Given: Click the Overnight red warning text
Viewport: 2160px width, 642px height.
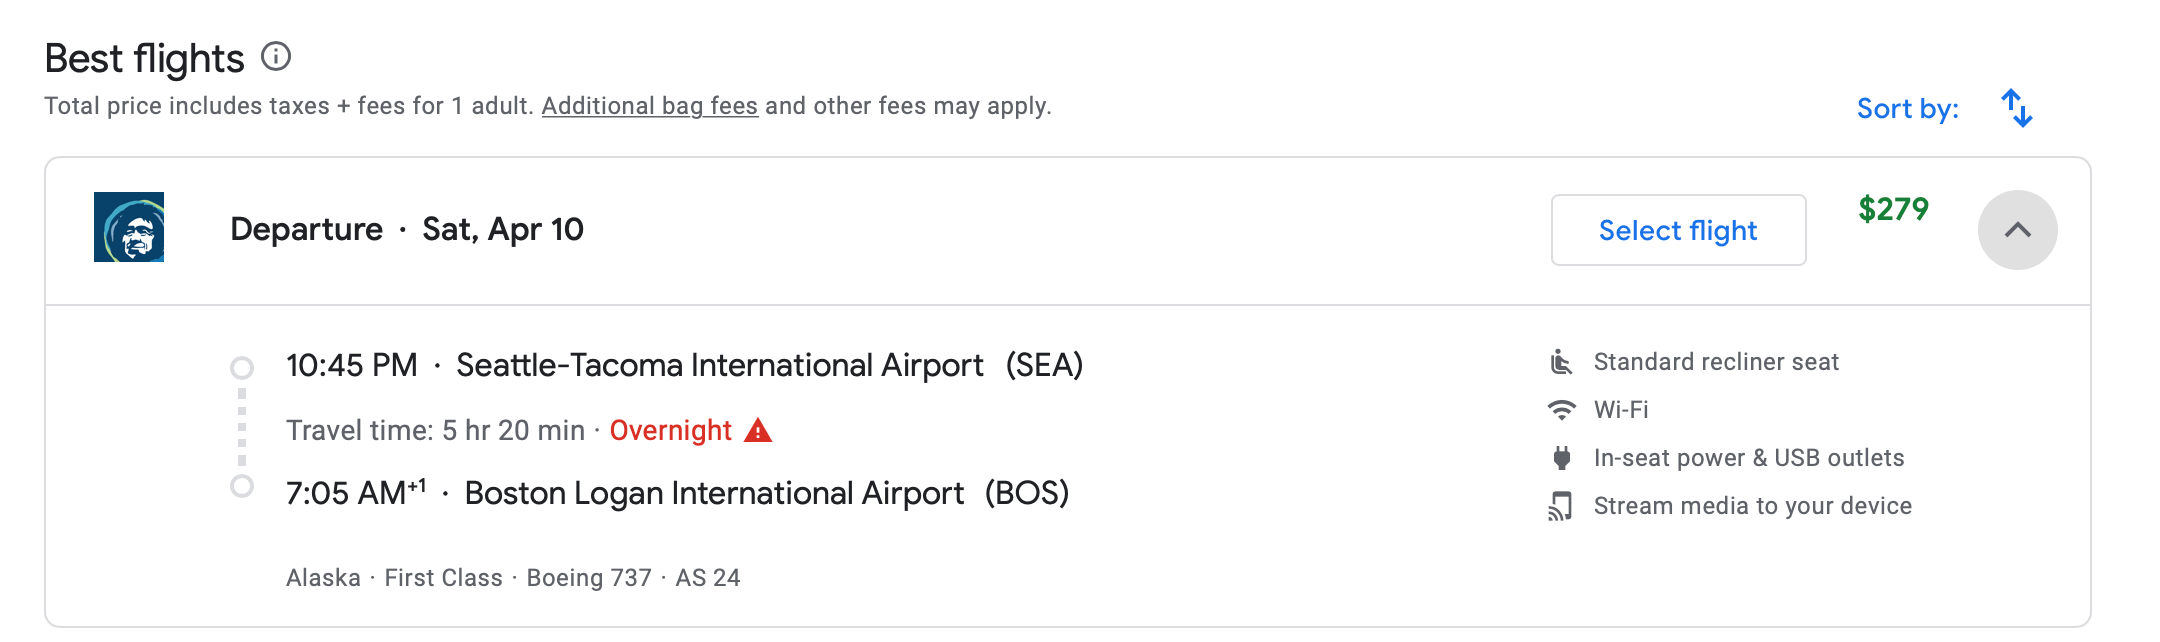Looking at the screenshot, I should 670,430.
